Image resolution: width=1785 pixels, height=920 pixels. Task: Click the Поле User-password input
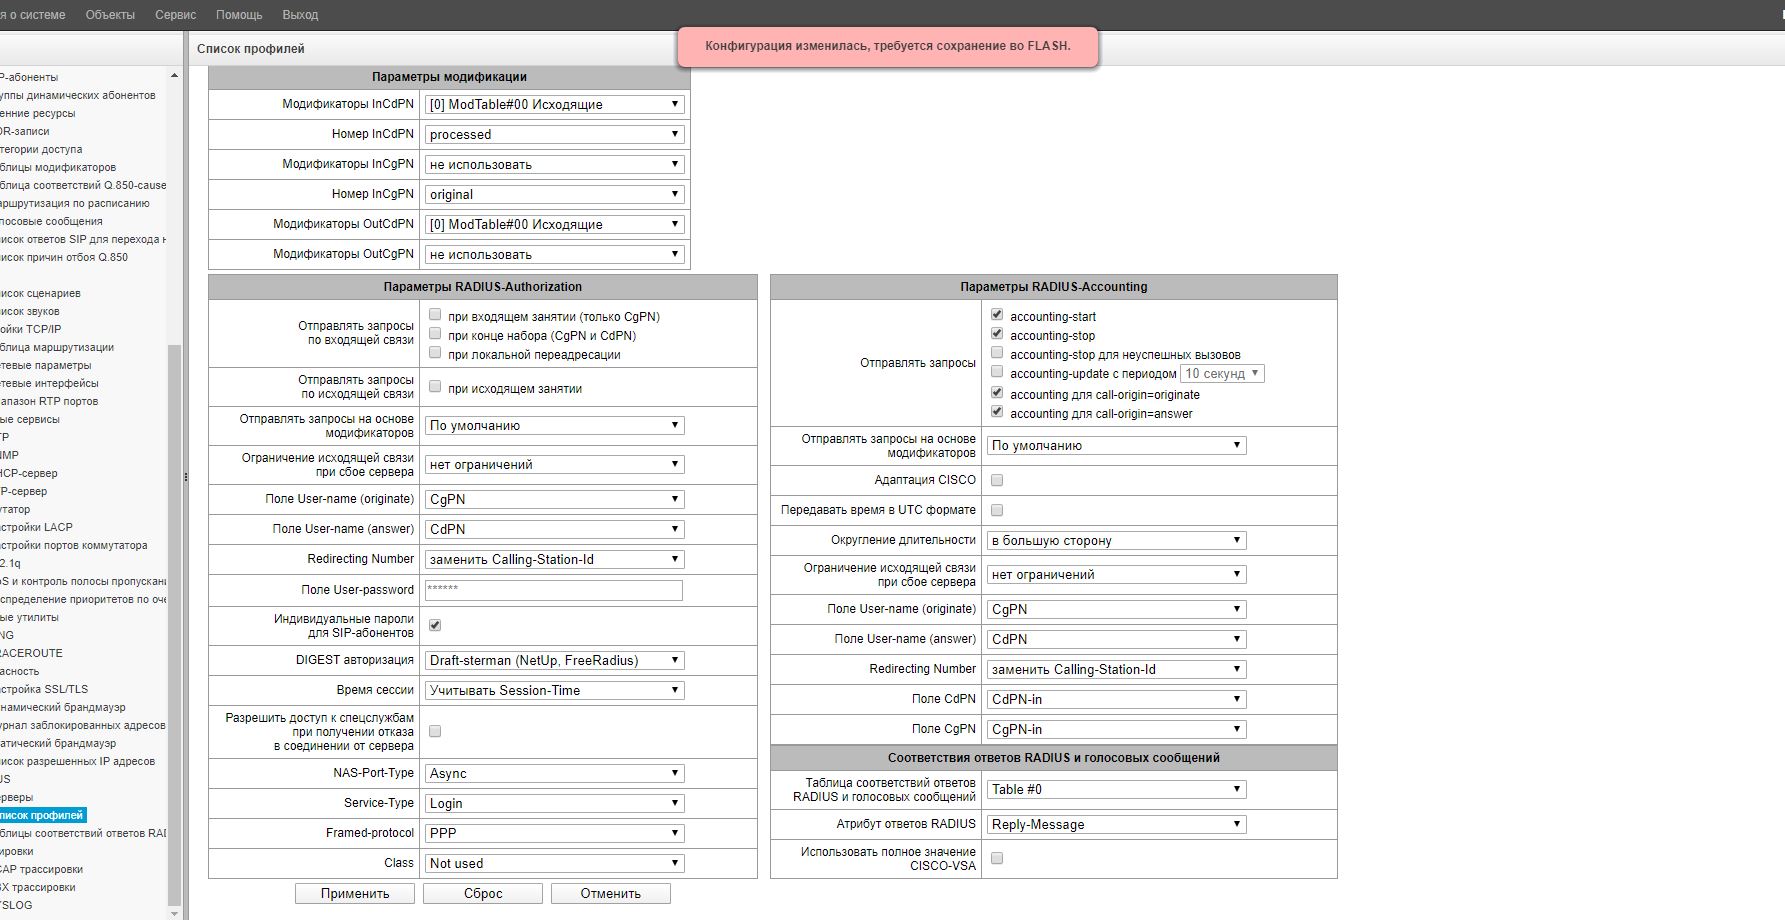point(554,590)
